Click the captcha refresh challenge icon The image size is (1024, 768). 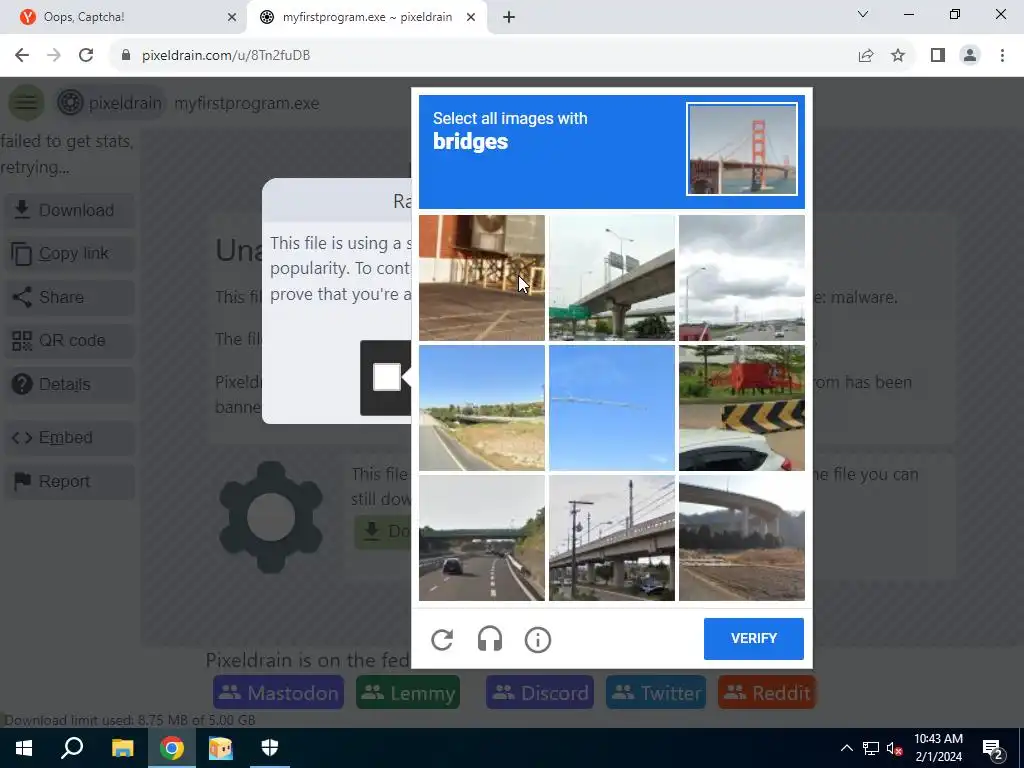tap(442, 639)
